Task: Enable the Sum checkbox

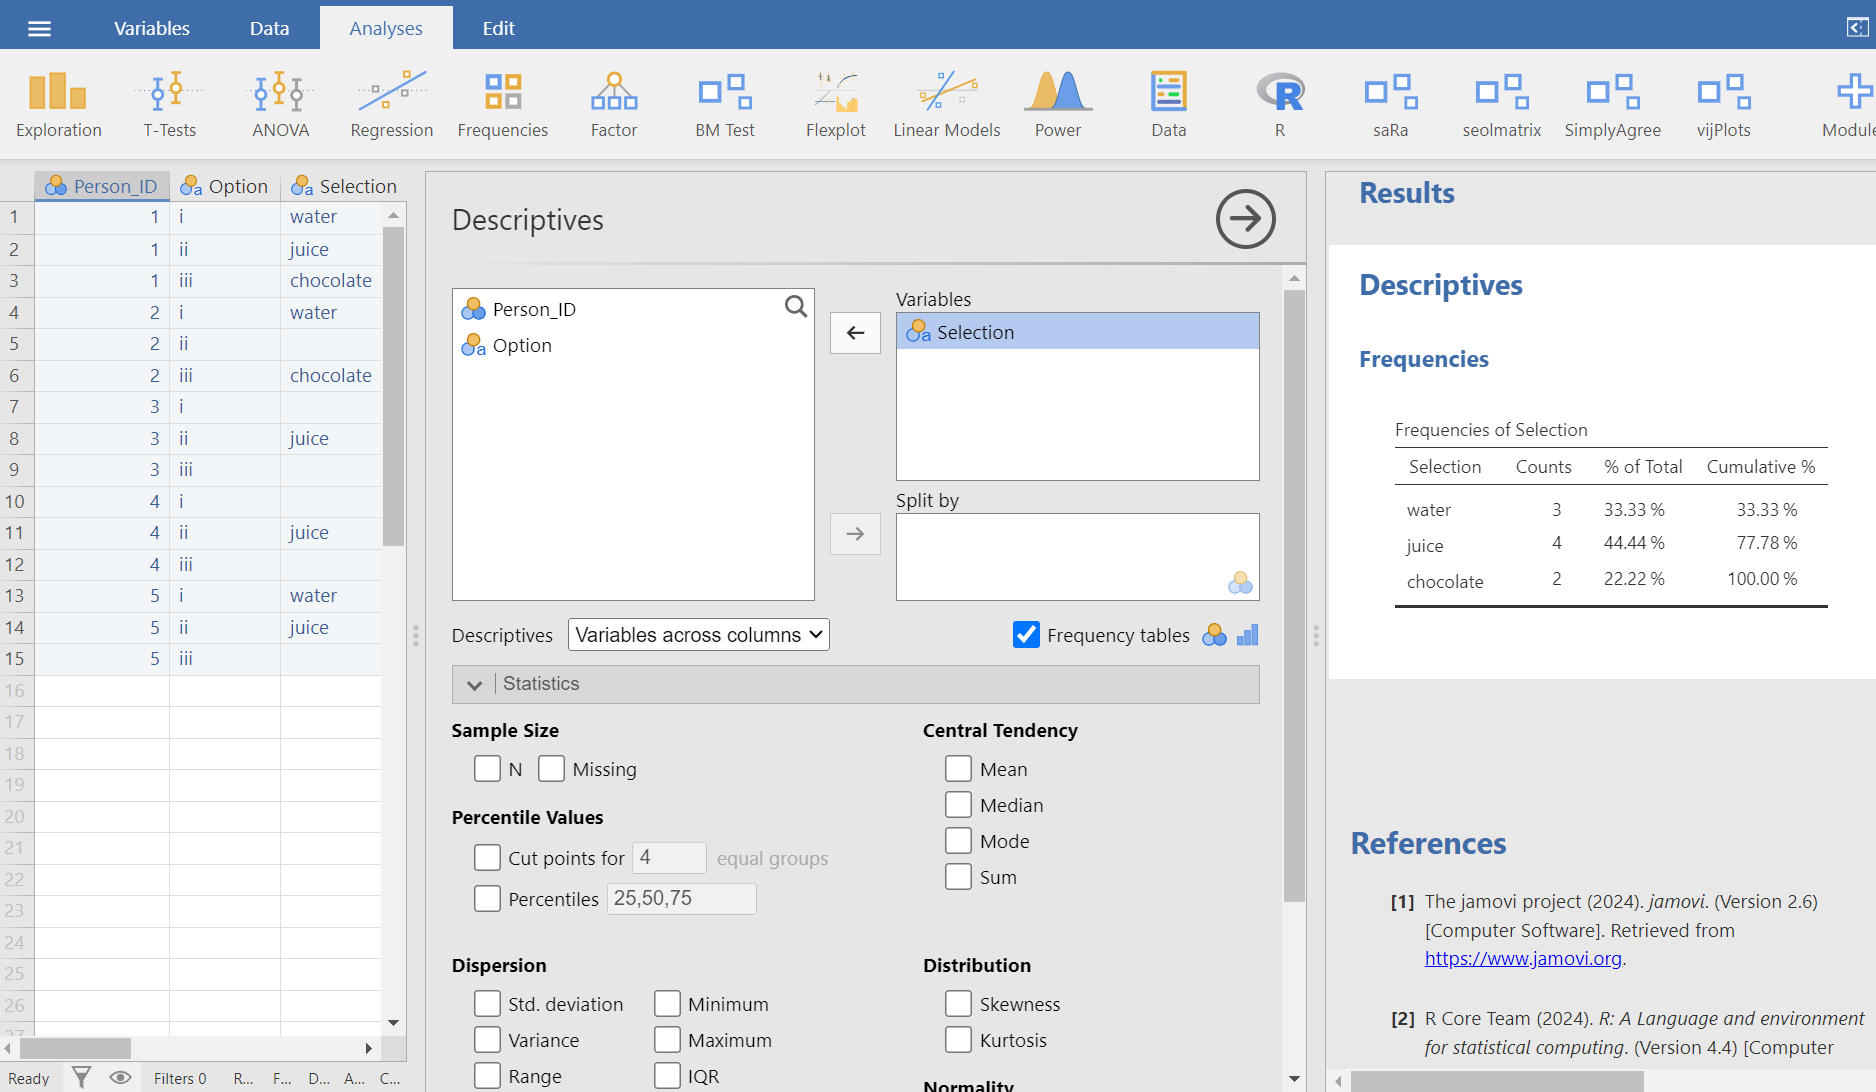Action: pos(958,877)
